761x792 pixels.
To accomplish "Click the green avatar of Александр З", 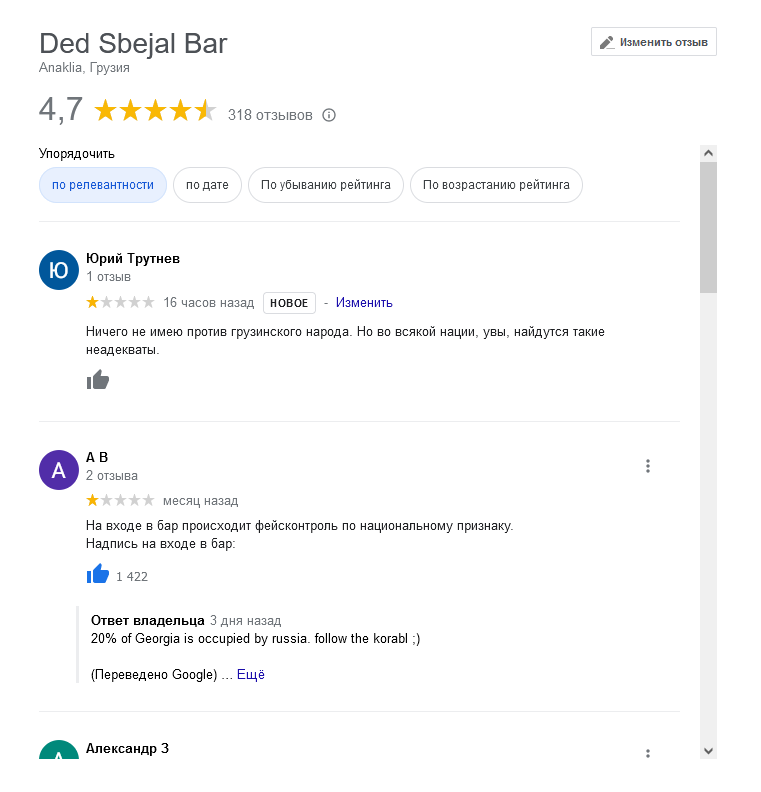I will click(x=59, y=750).
